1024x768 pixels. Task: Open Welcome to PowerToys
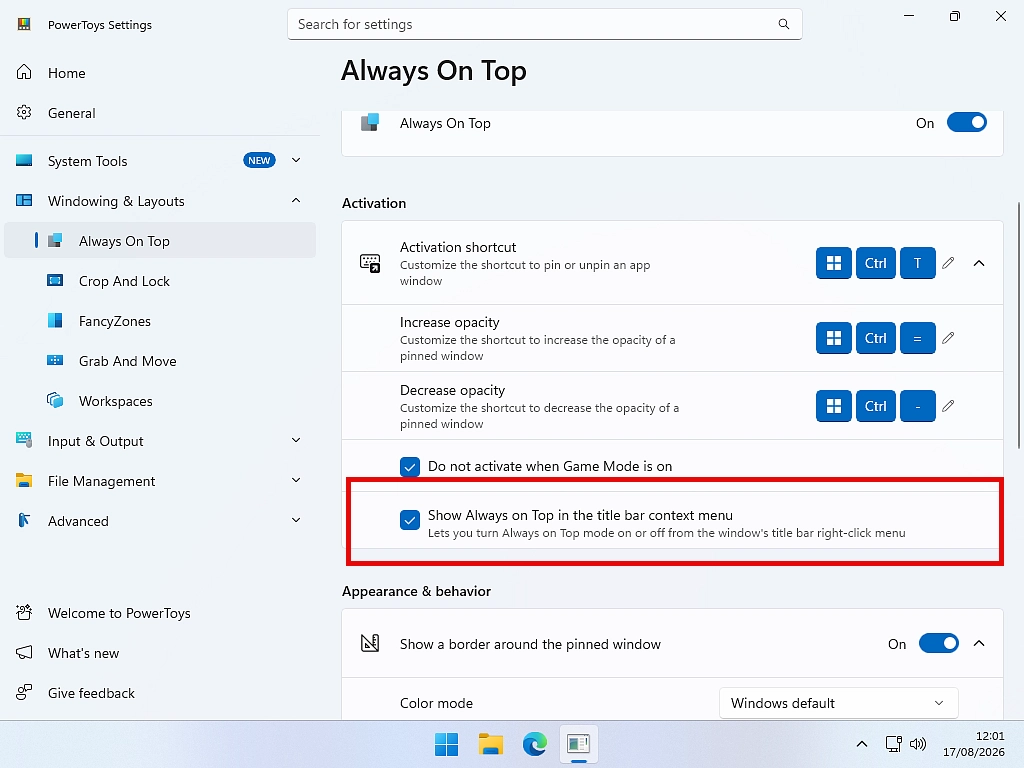(x=160, y=613)
